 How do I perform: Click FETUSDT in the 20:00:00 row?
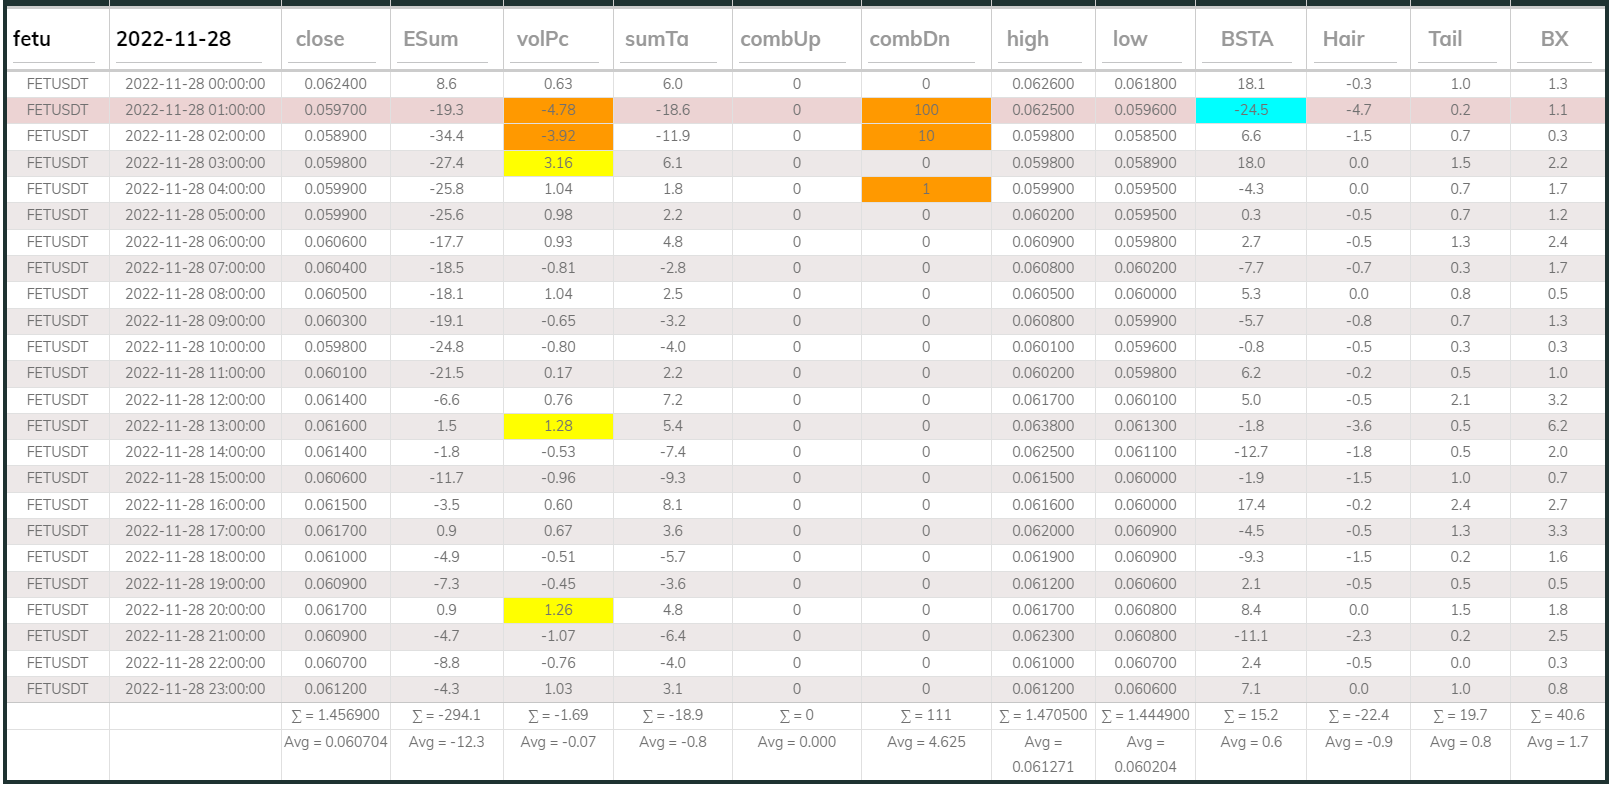[x=57, y=610]
